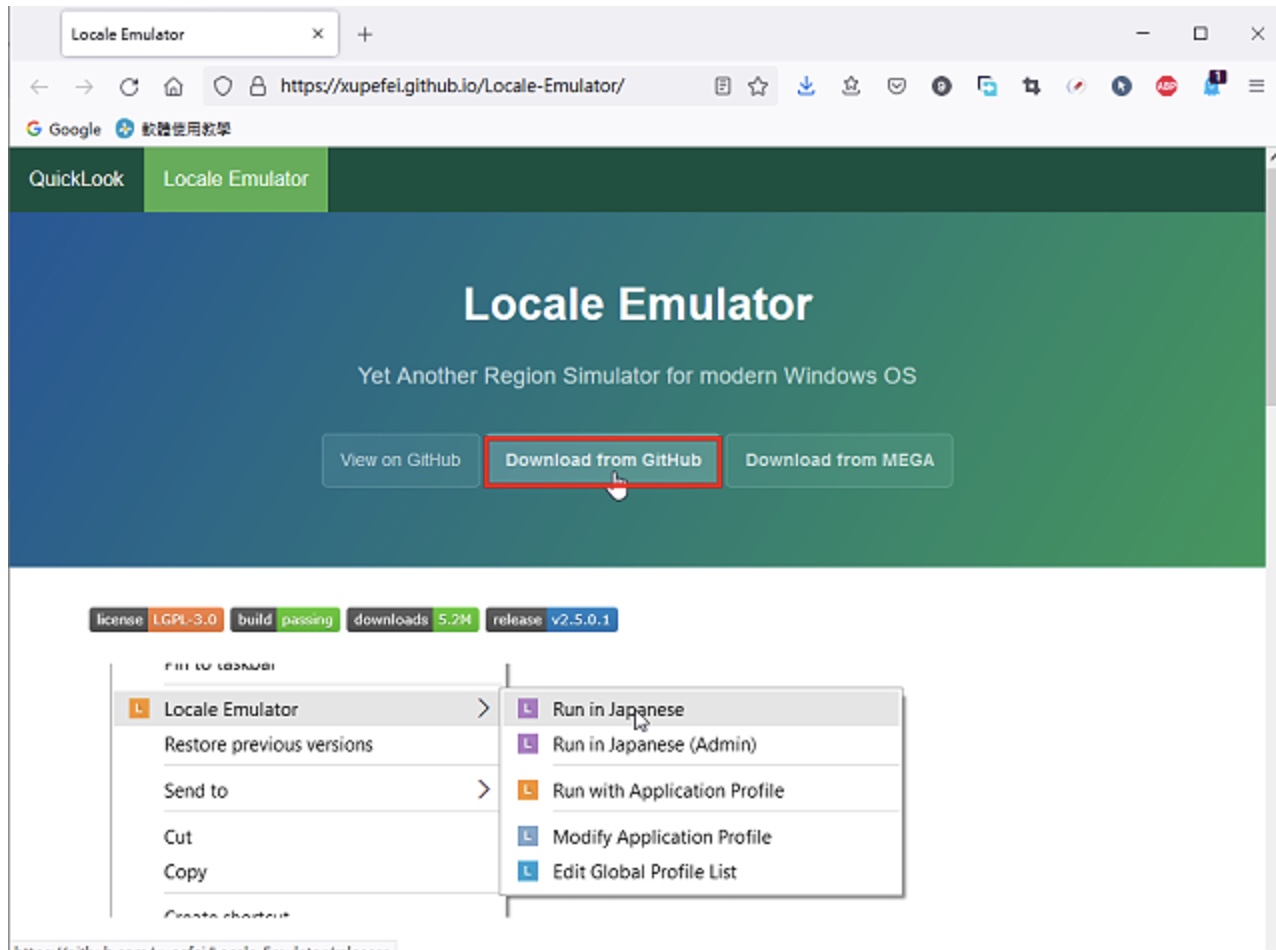1276x950 pixels.
Task: Go forward to the next page
Action: click(84, 87)
